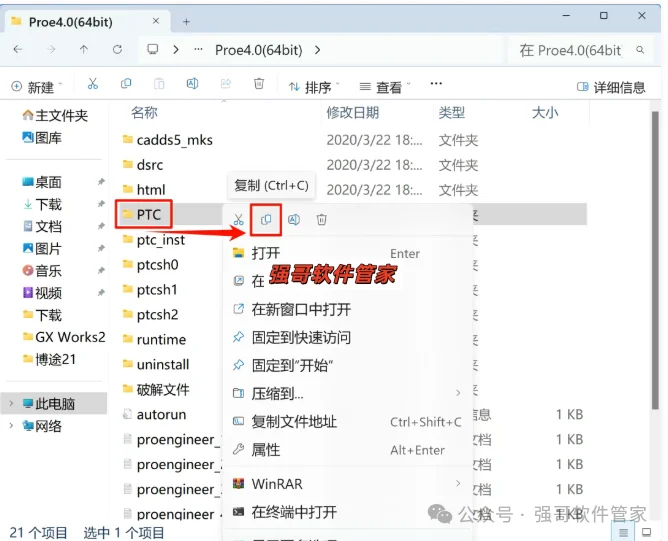Go up one folder level
This screenshot has height=541, width=668.
84,50
